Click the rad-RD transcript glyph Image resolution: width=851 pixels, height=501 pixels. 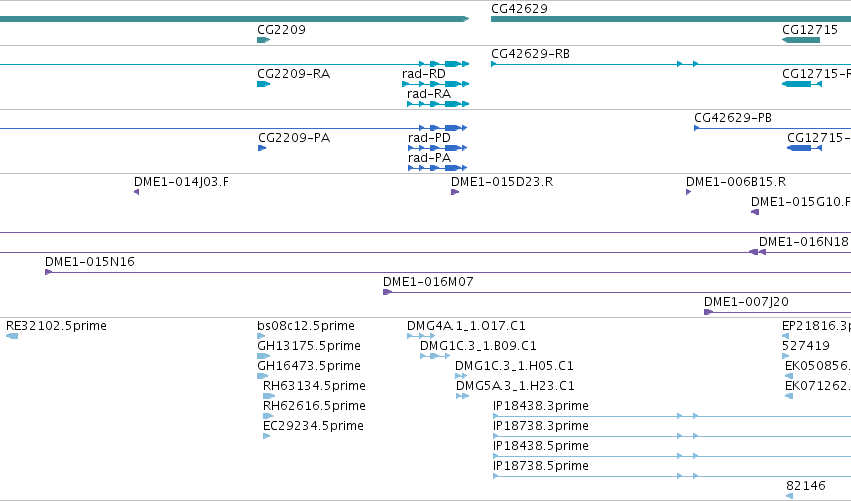coord(435,84)
